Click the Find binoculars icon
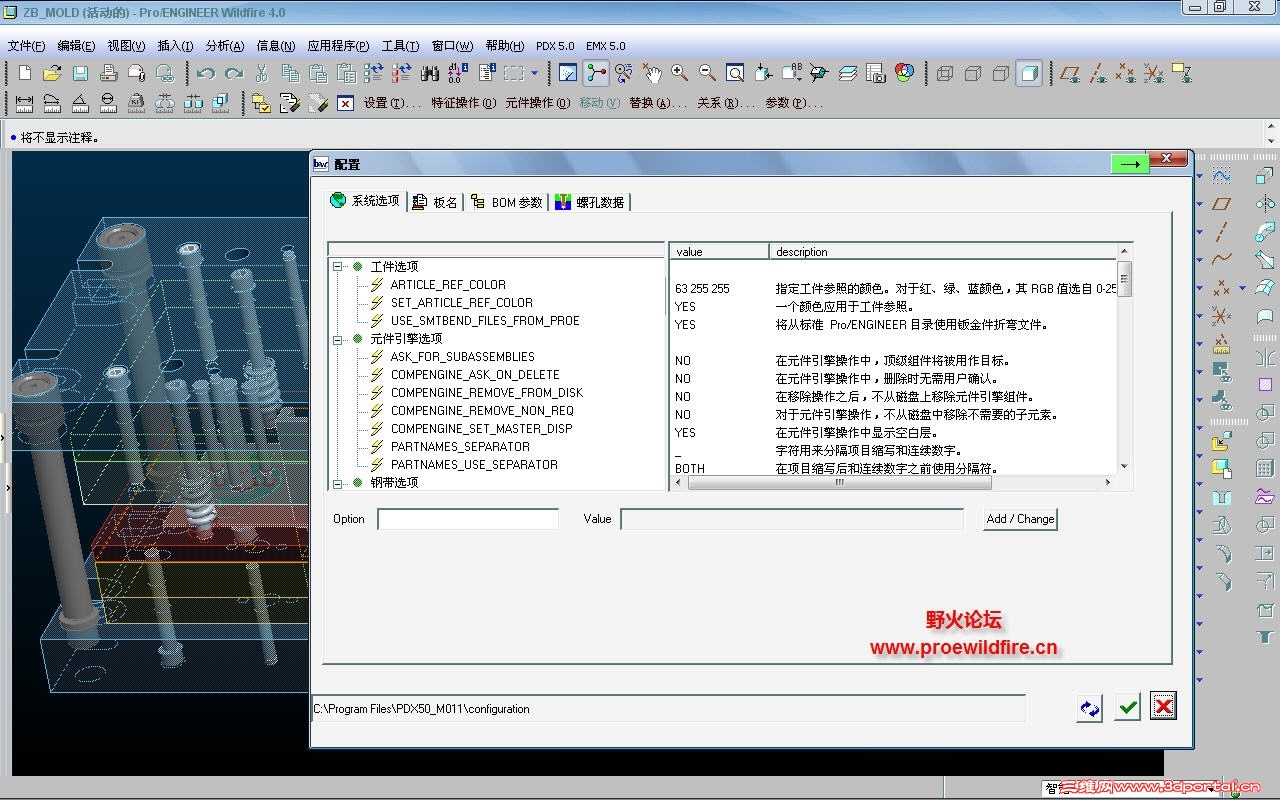 [x=430, y=73]
